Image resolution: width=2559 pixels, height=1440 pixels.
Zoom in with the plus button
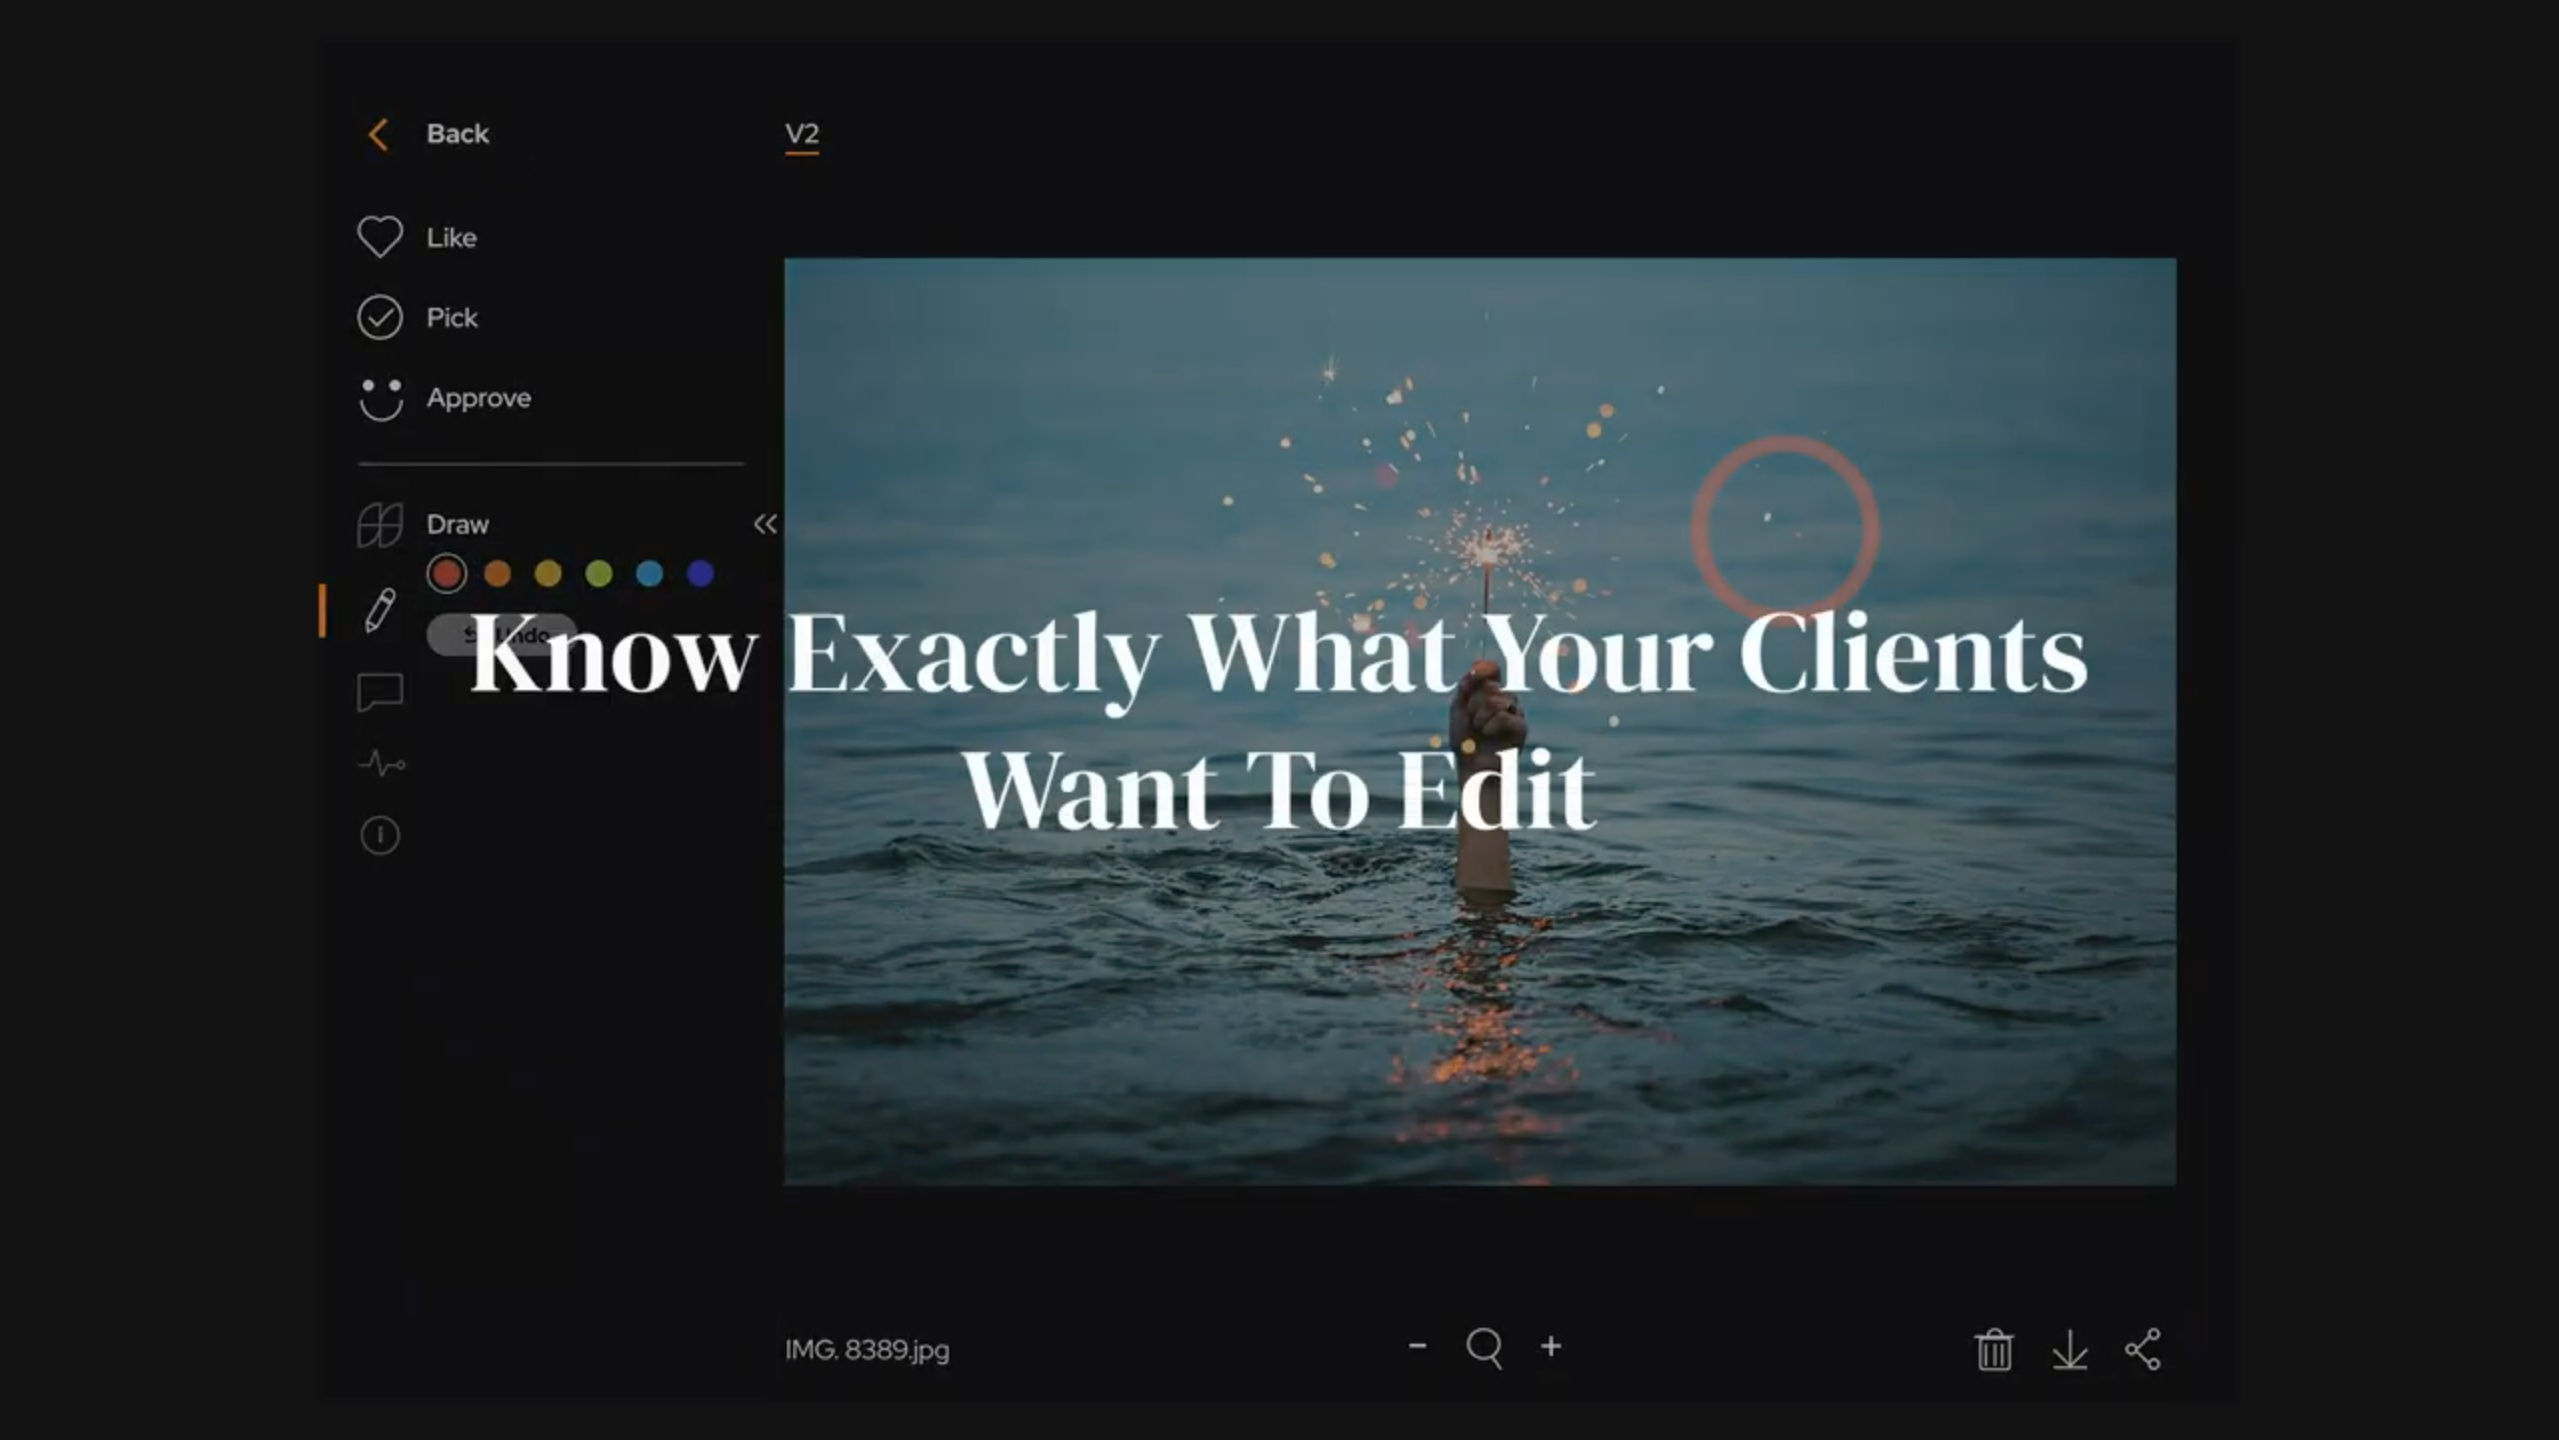click(x=1551, y=1346)
